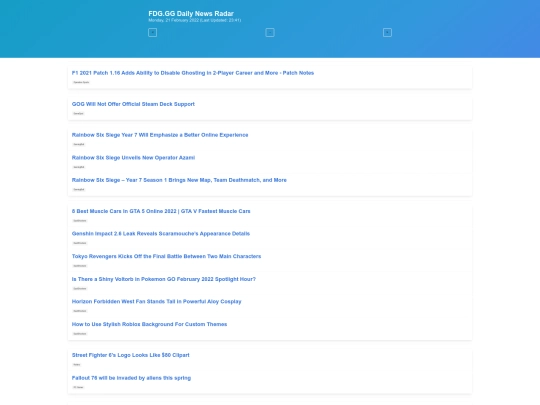Image resolution: width=540 pixels, height=405 pixels.
Task: Open the Shiny Voltorb Pokemon GO article
Action: 164,279
